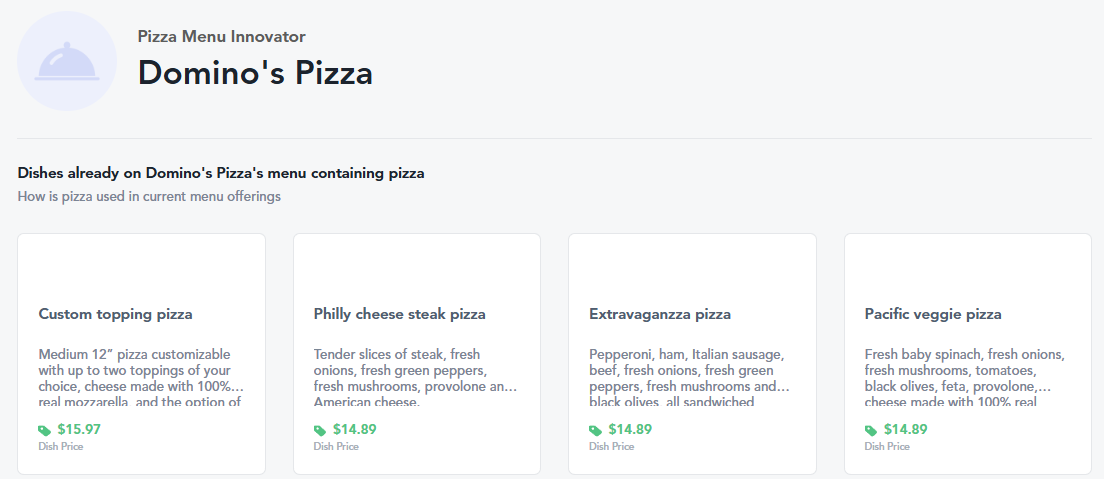Open the Philly cheese steak pizza dish

pyautogui.click(x=399, y=314)
